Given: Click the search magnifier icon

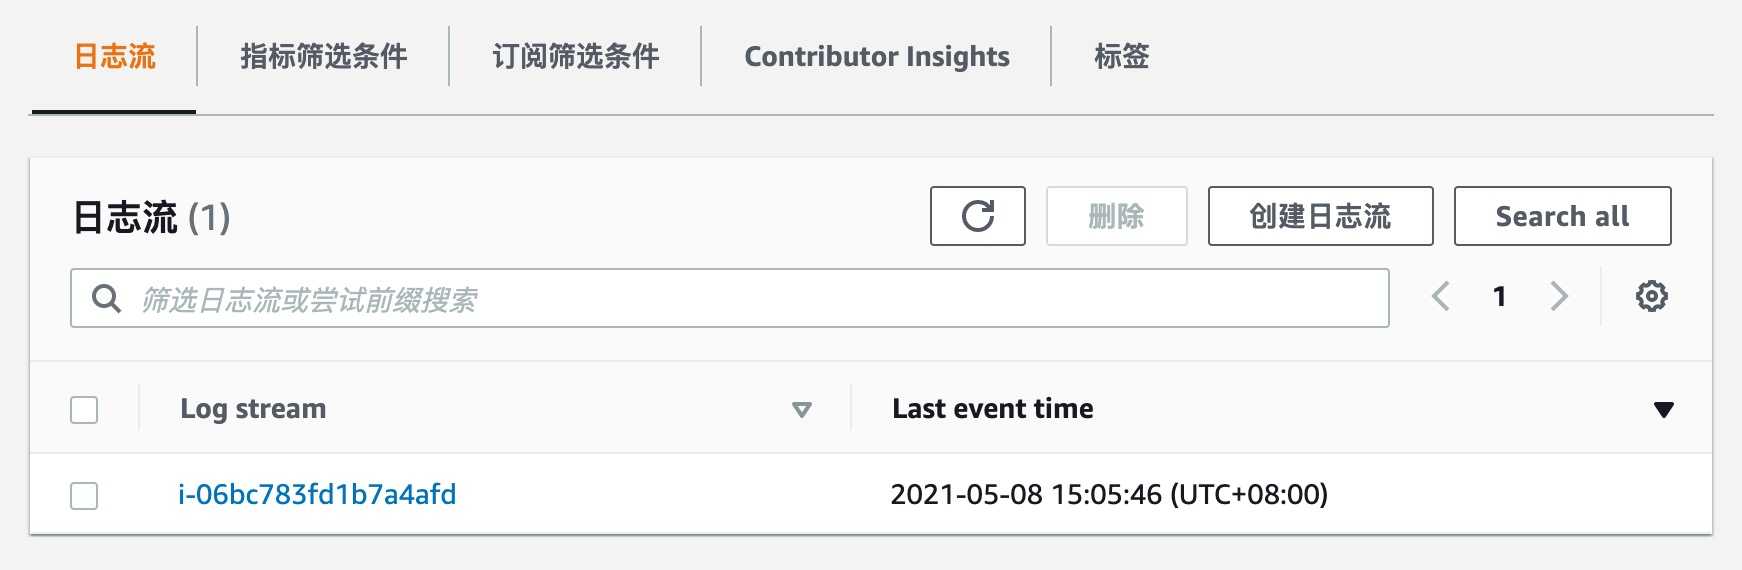Looking at the screenshot, I should pos(106,298).
